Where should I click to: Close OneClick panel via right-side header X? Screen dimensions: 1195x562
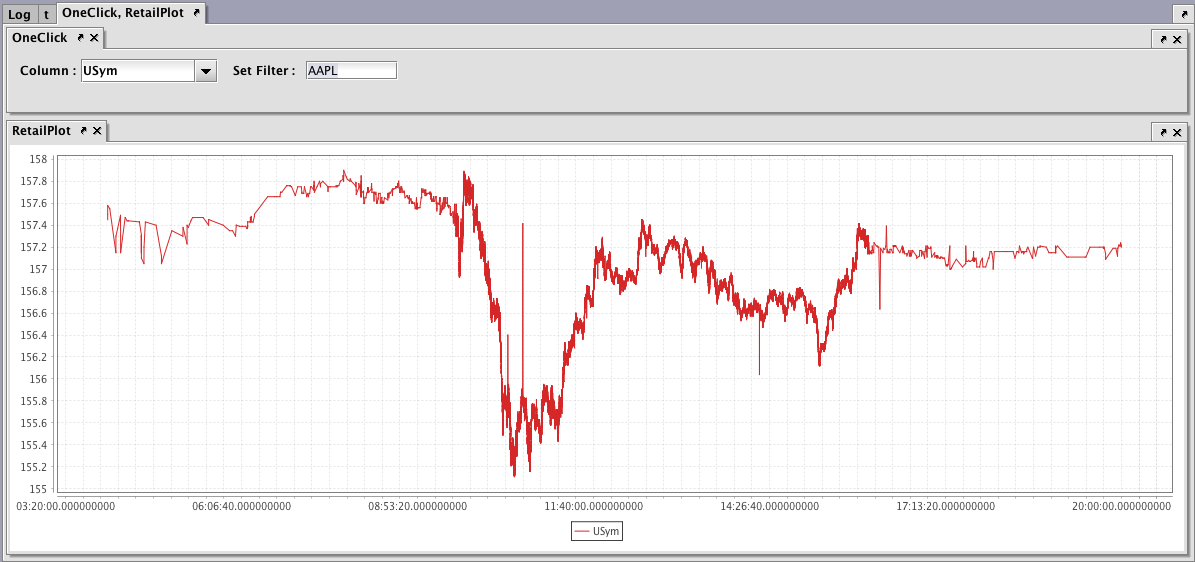tap(1177, 39)
